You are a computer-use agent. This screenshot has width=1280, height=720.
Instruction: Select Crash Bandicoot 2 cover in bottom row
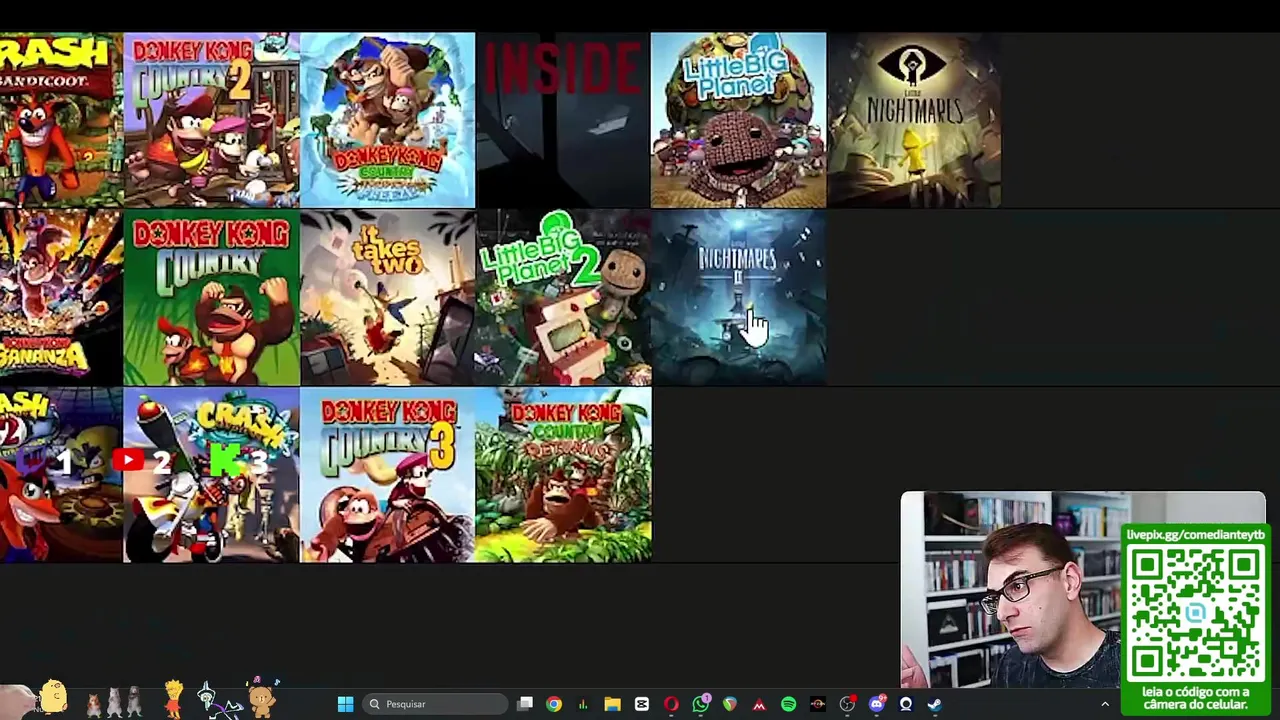click(61, 475)
